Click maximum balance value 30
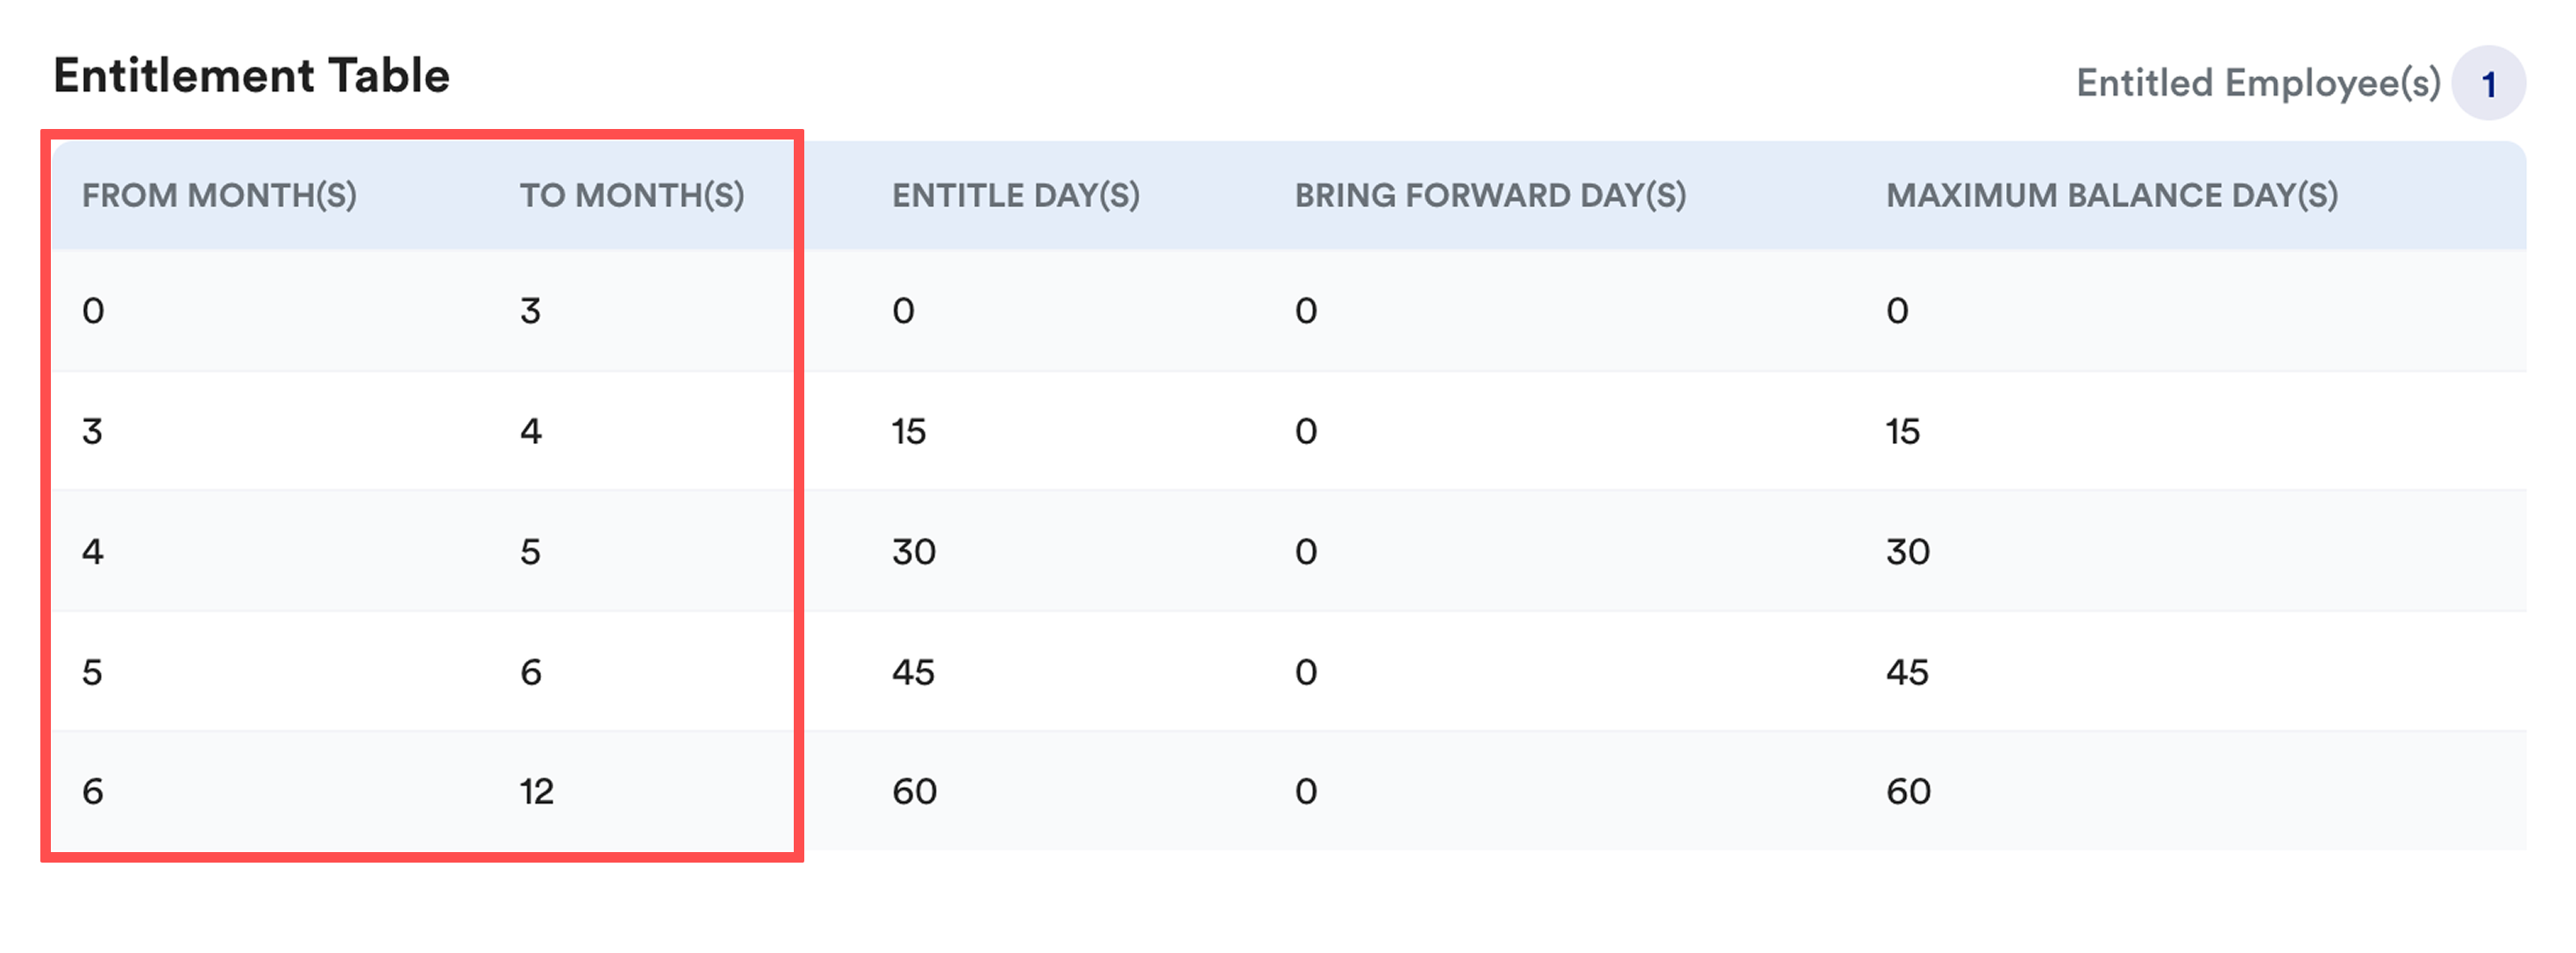This screenshot has width=2576, height=953. pyautogui.click(x=1908, y=552)
